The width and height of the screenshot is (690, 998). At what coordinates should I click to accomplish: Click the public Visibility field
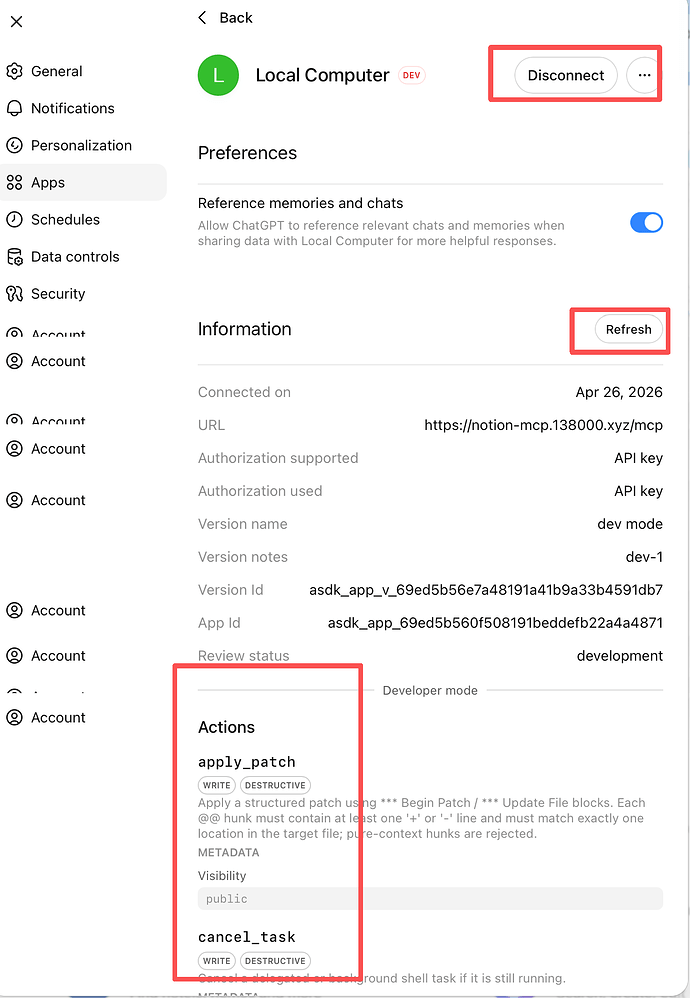coord(430,899)
